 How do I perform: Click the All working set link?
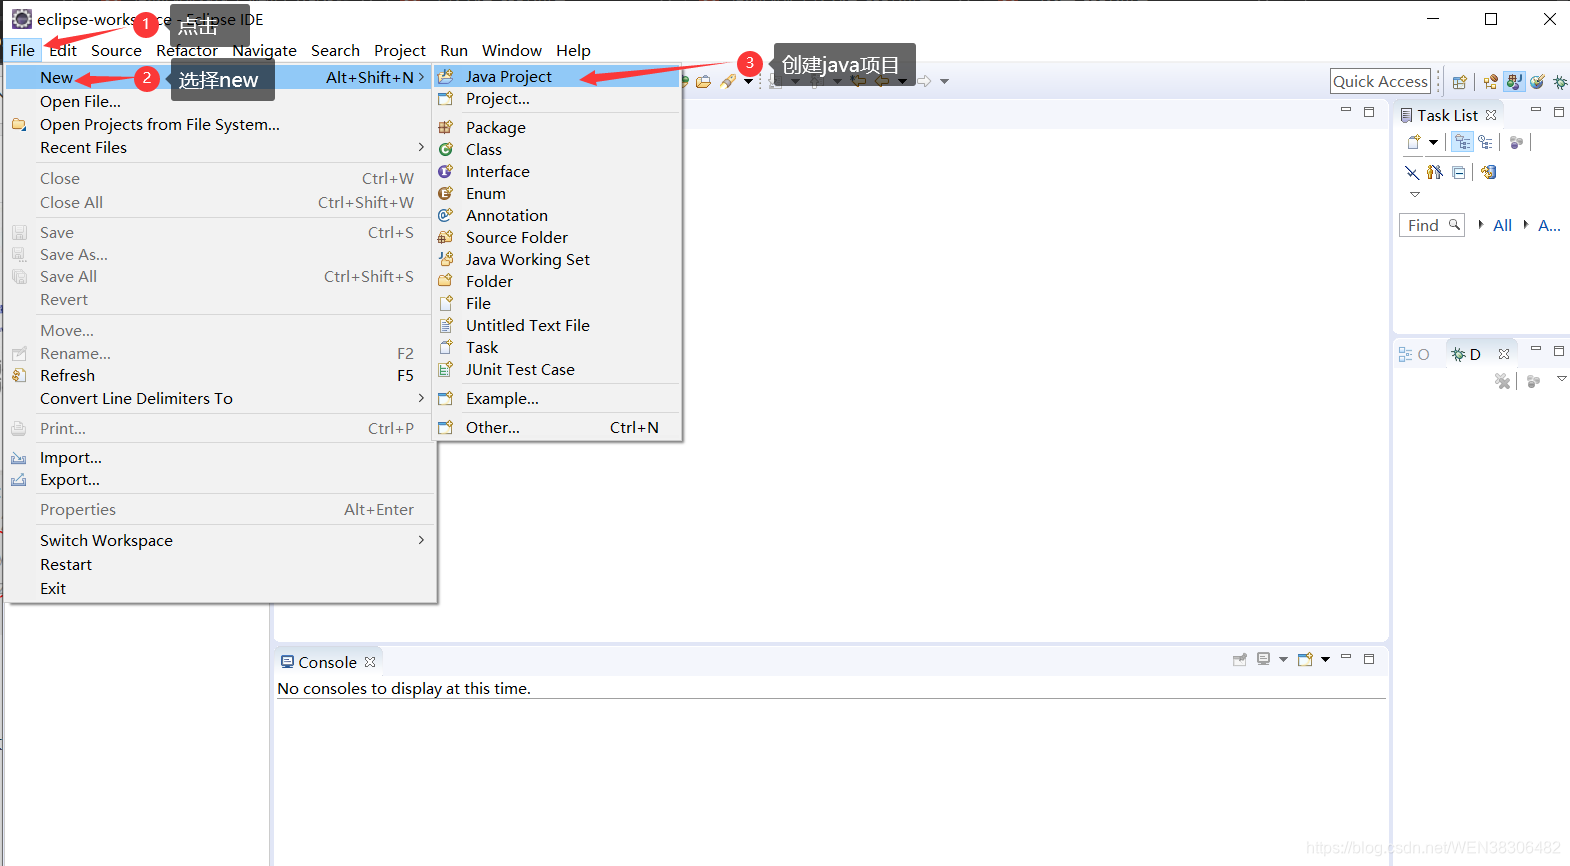click(1502, 225)
